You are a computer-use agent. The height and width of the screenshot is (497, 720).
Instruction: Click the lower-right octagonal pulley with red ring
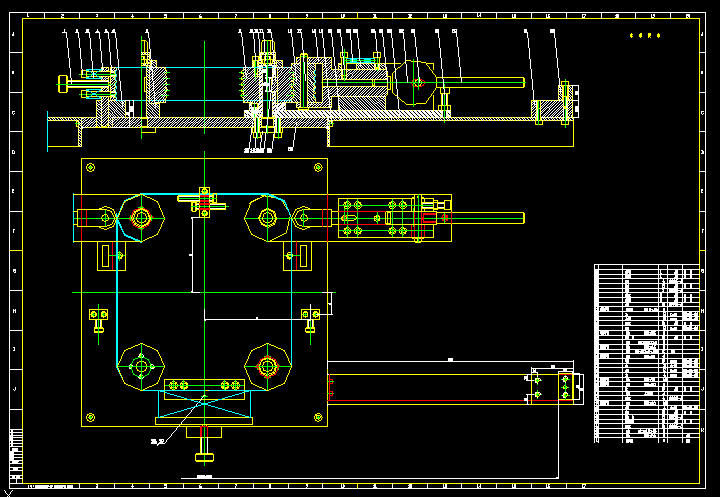tap(267, 366)
